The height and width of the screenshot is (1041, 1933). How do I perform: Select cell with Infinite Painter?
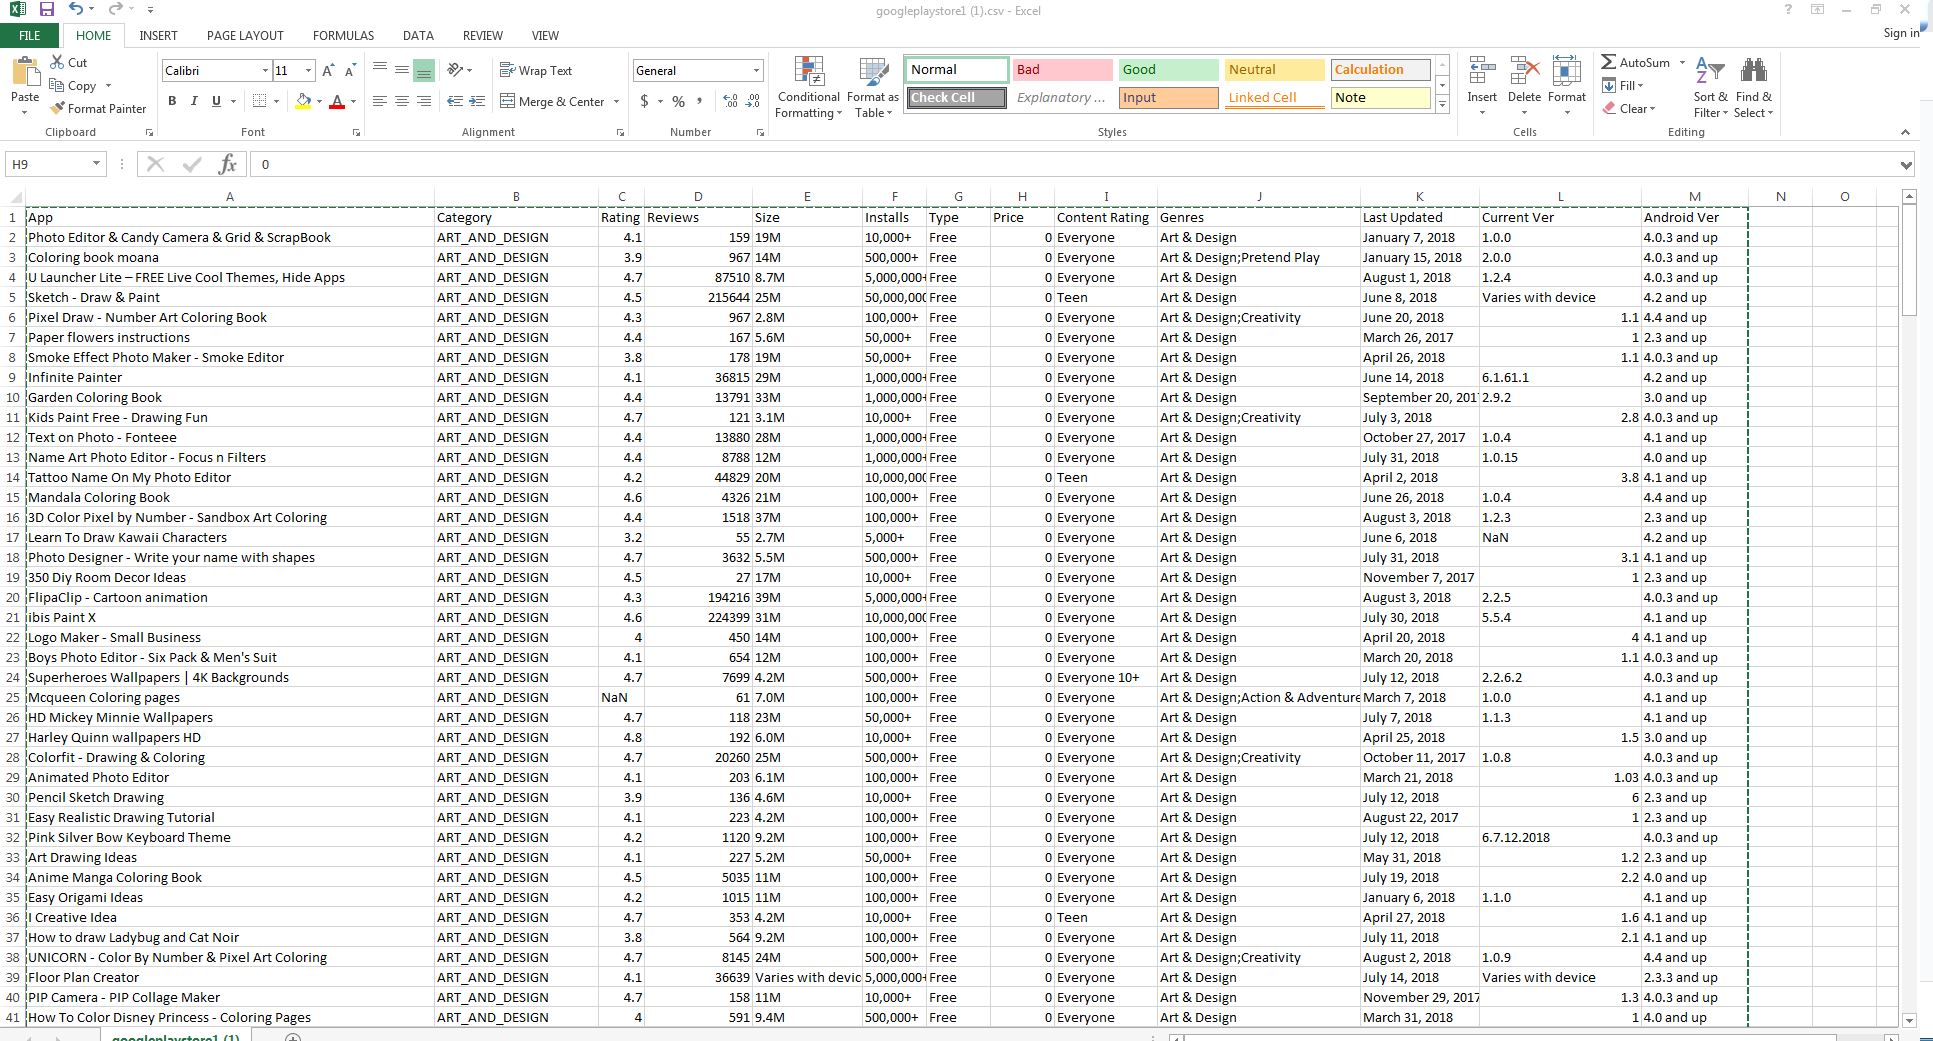(230, 377)
